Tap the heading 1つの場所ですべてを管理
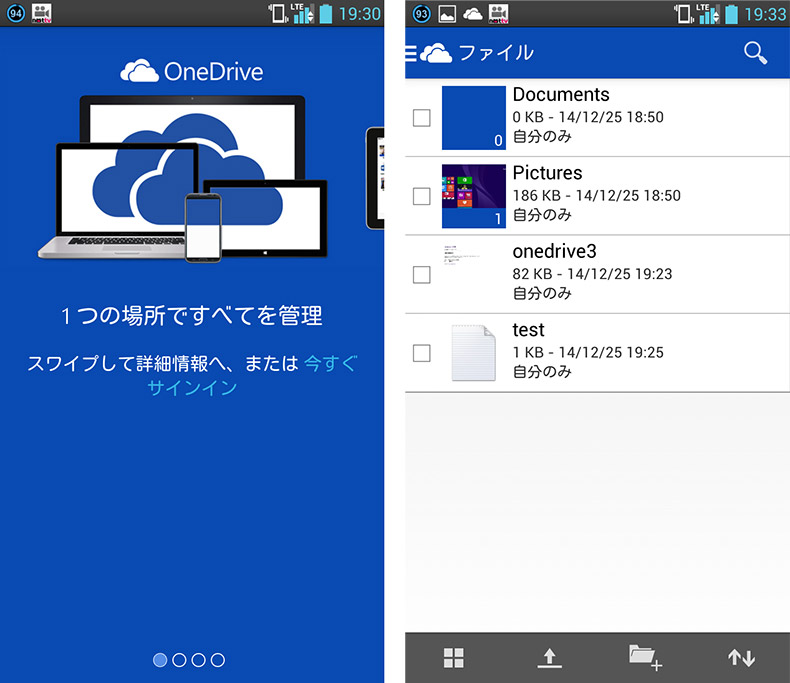 coord(191,316)
